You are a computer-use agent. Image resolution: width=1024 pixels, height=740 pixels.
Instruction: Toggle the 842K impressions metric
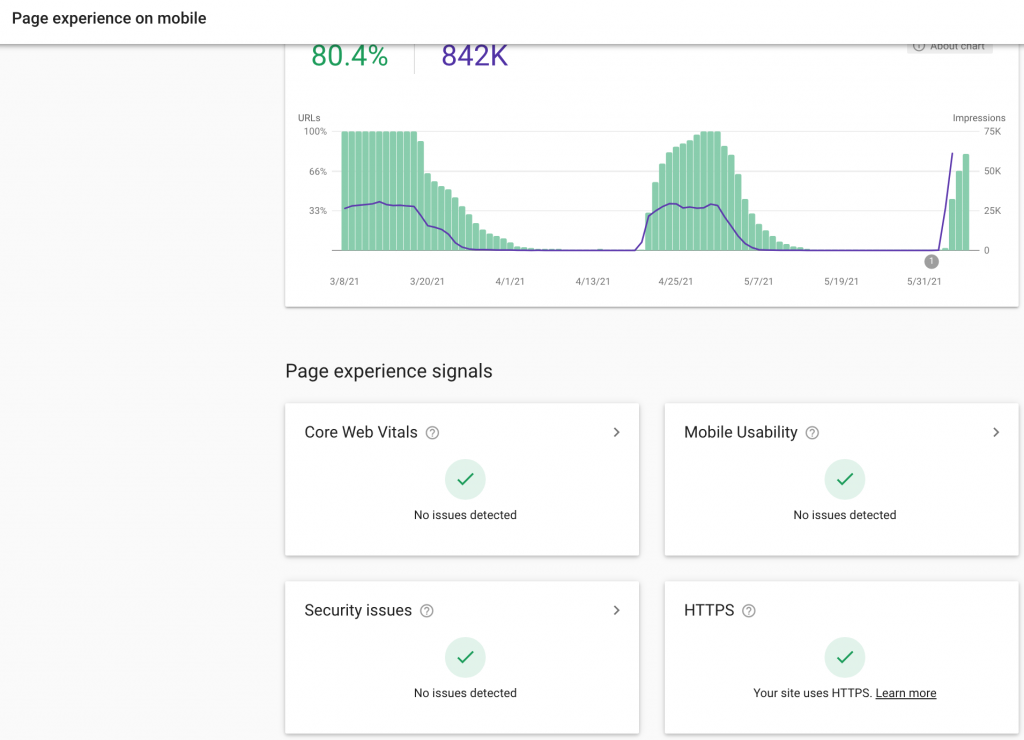474,57
